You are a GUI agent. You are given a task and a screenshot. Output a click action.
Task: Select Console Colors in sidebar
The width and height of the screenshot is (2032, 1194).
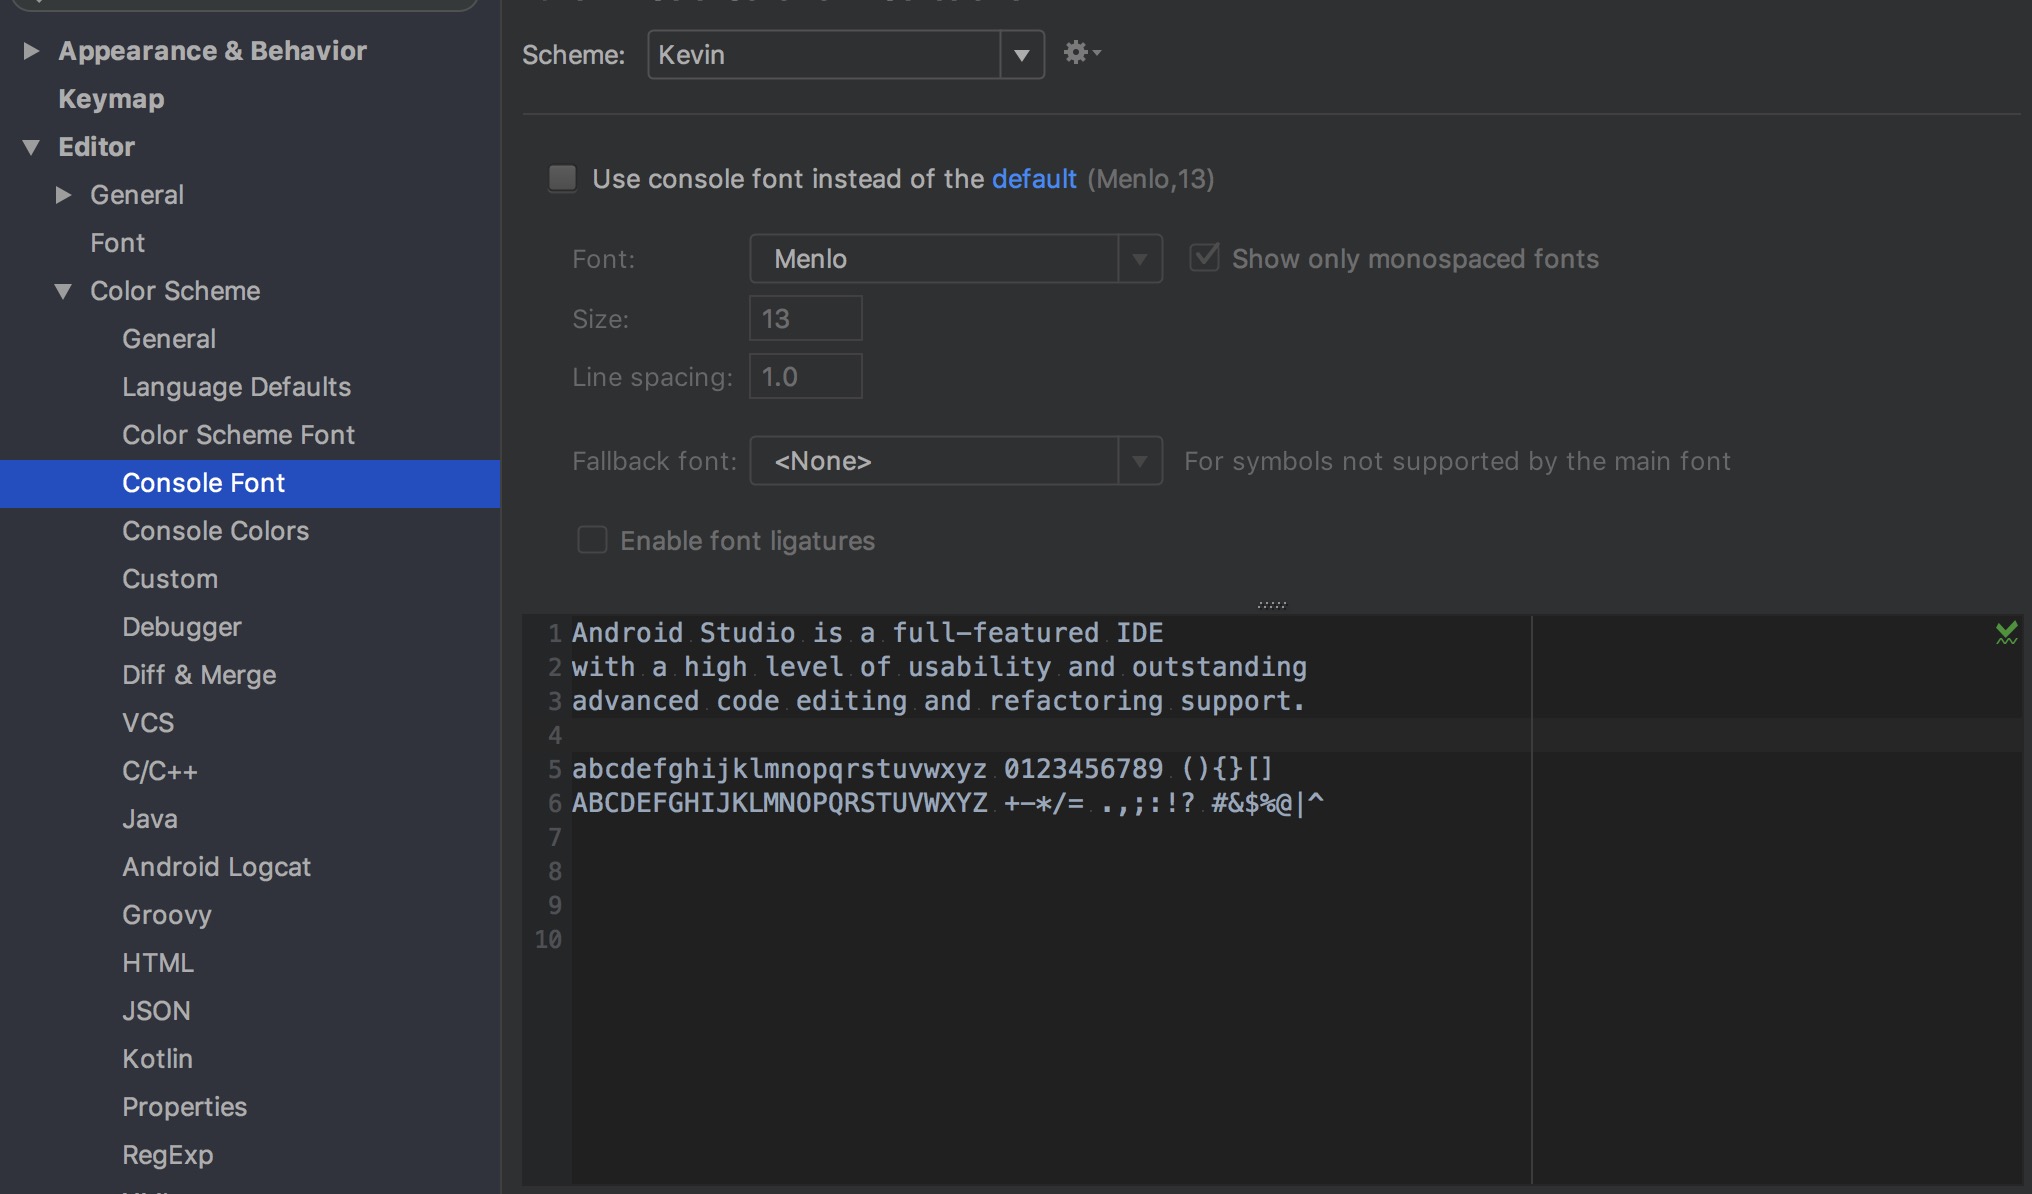point(215,531)
